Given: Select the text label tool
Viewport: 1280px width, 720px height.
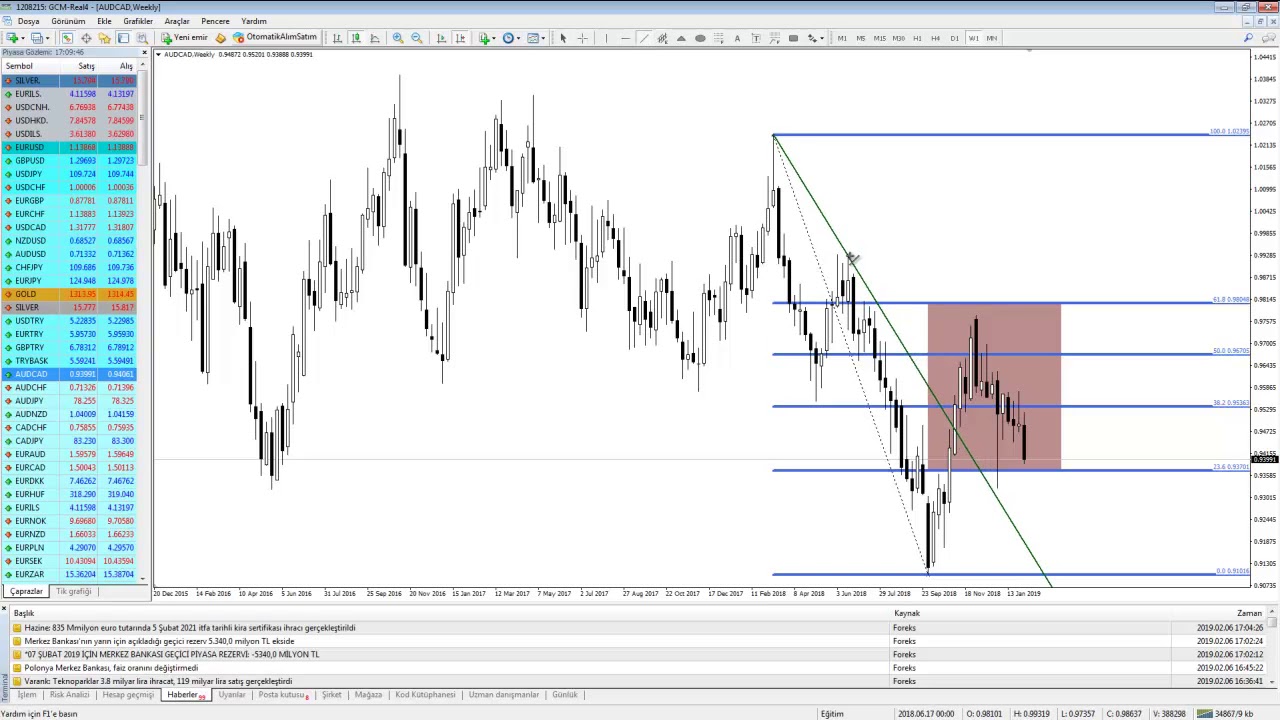Looking at the screenshot, I should tap(756, 38).
